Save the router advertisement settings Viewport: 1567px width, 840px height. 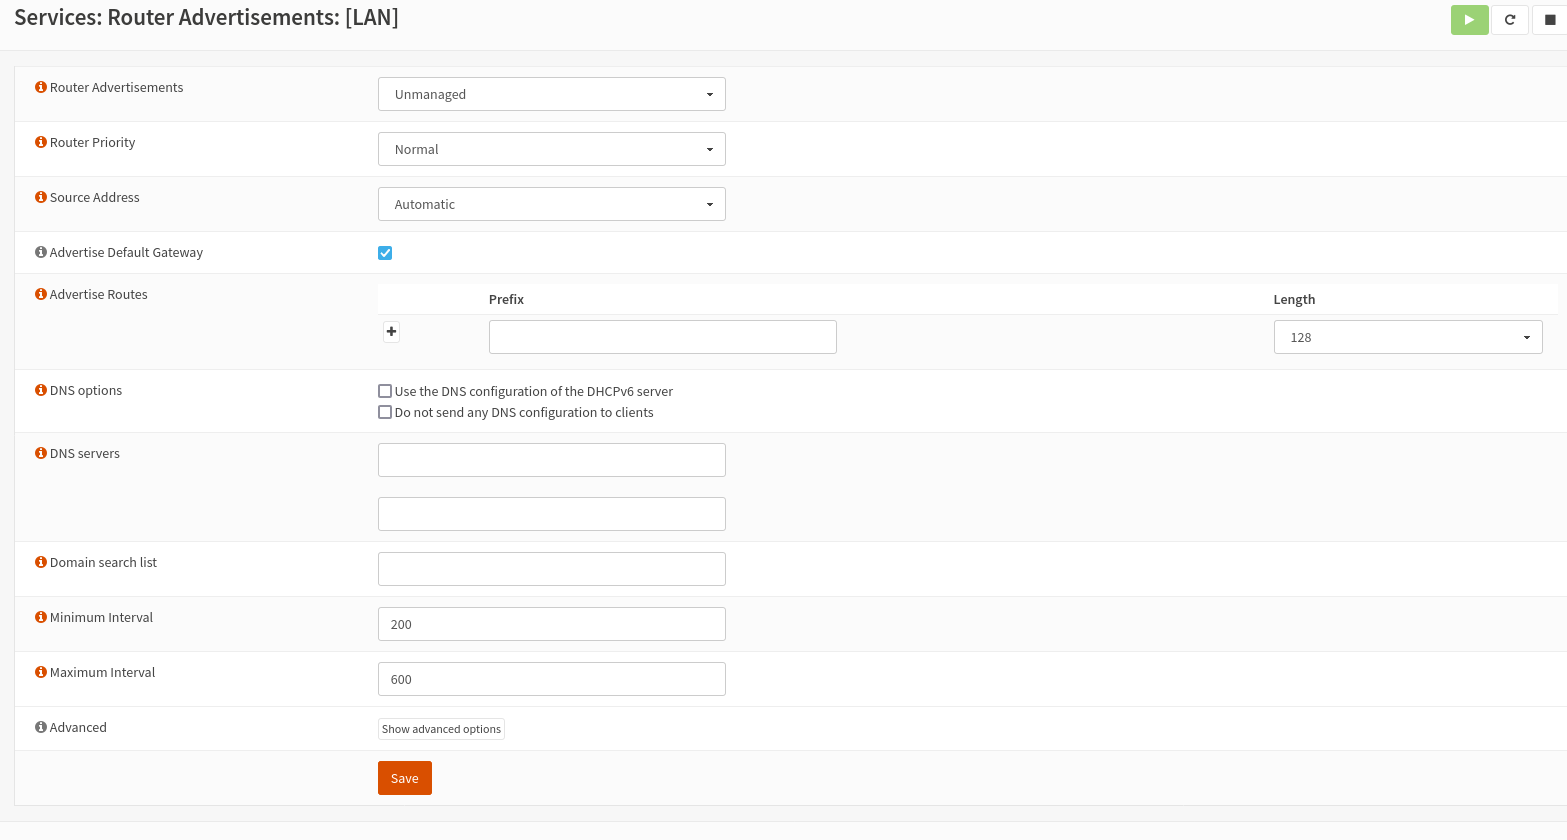[x=405, y=778]
